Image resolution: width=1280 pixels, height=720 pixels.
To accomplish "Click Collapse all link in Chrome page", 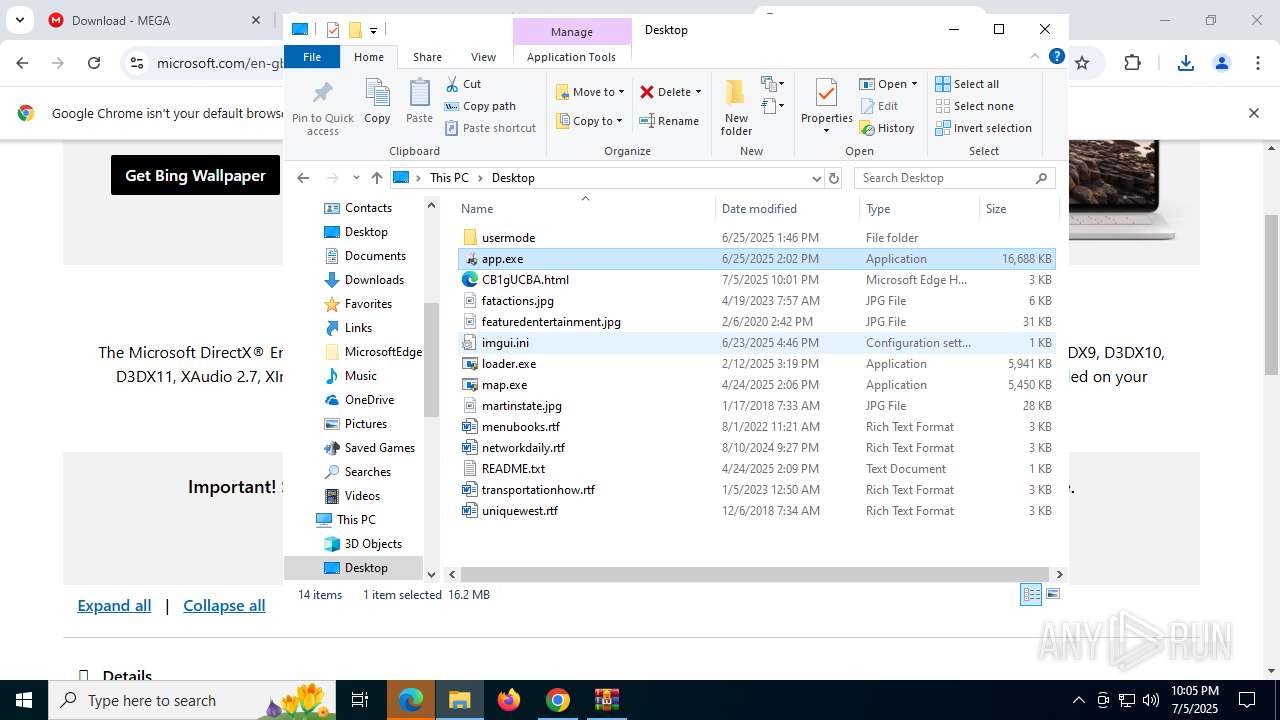I will pyautogui.click(x=224, y=605).
